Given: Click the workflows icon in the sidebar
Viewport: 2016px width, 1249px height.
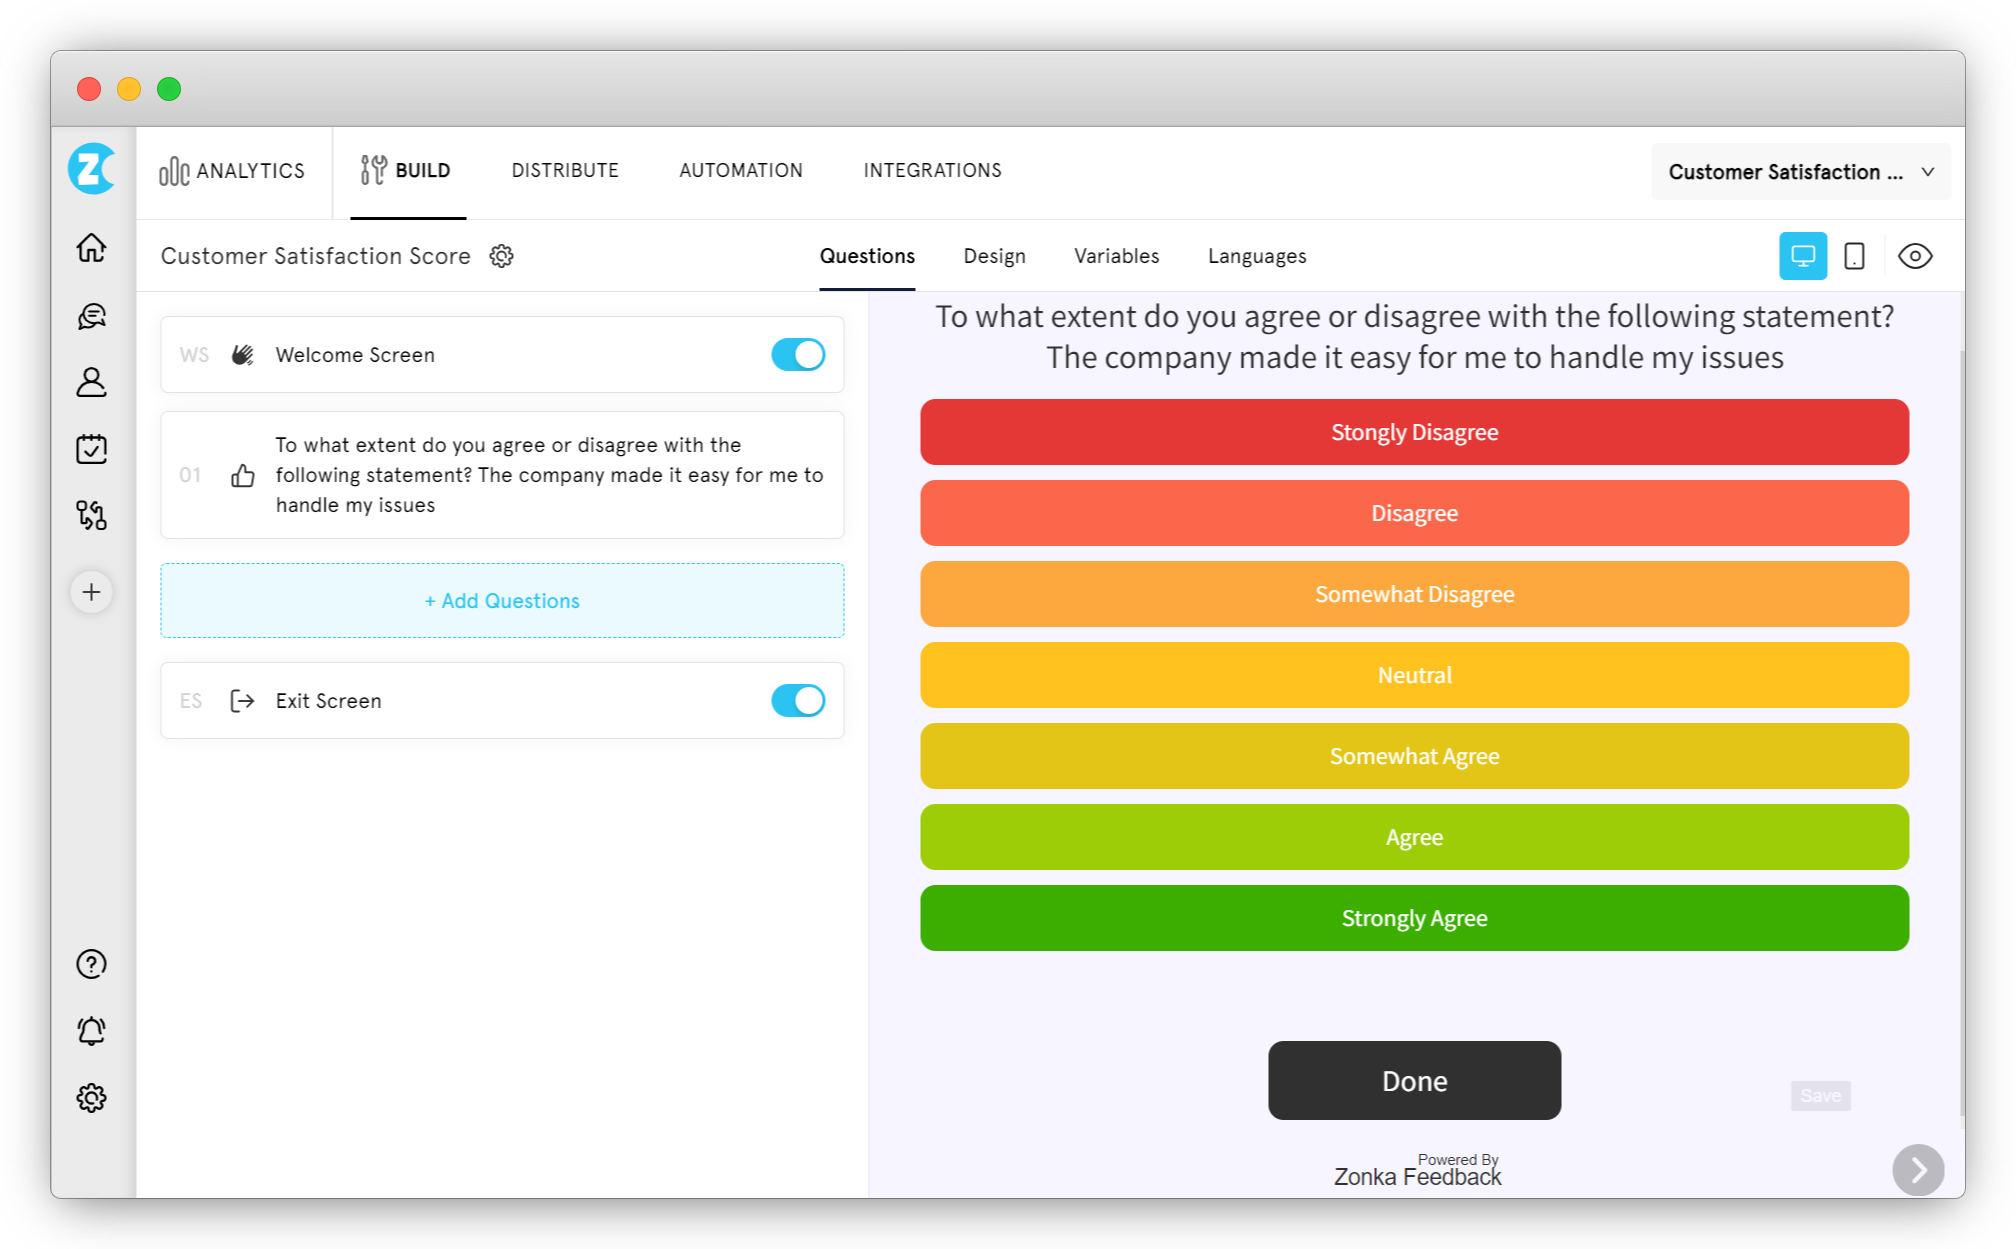Looking at the screenshot, I should [91, 516].
